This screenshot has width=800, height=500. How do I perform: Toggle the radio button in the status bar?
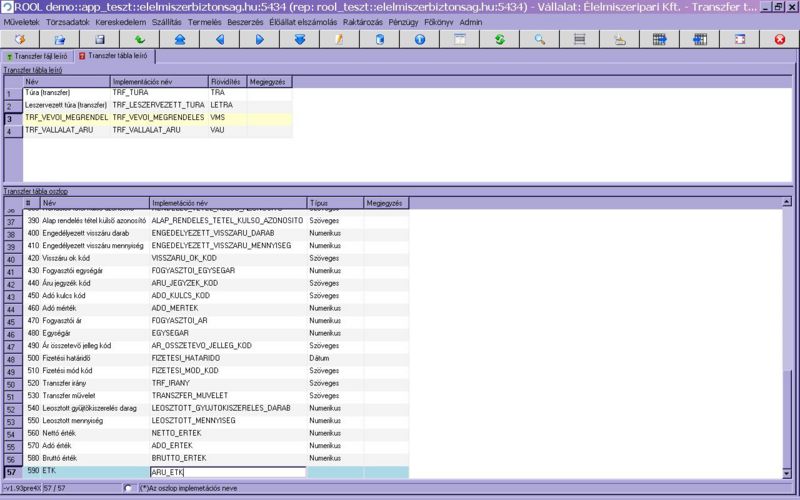(127, 488)
